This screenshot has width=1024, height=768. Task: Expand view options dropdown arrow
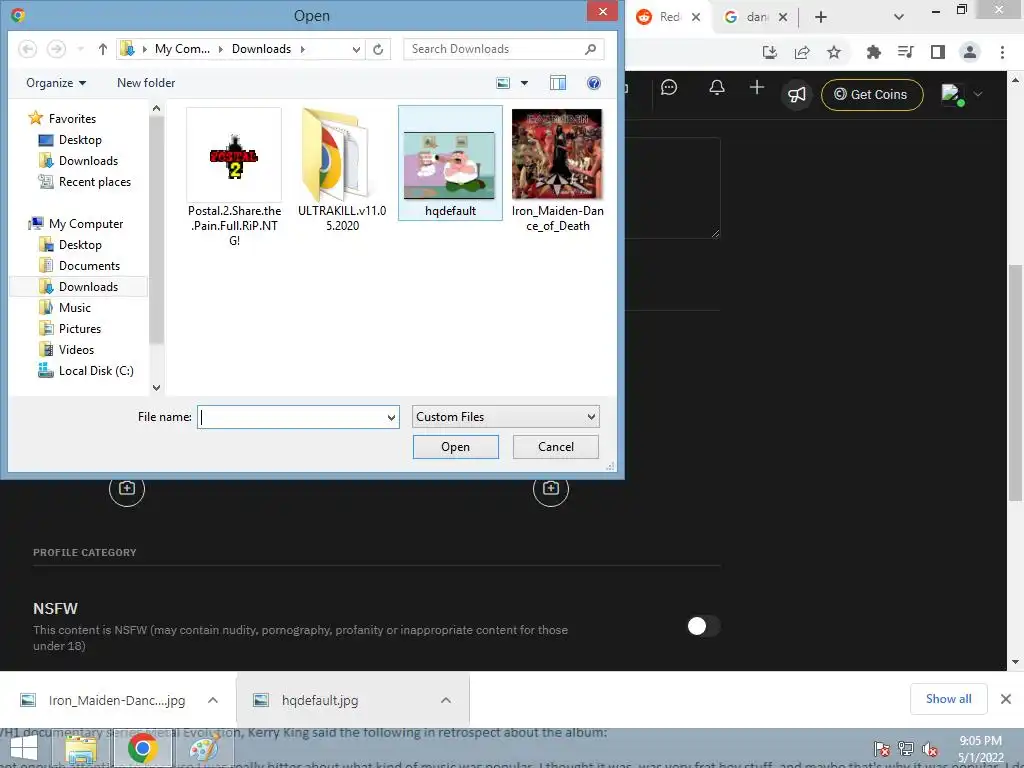click(524, 83)
